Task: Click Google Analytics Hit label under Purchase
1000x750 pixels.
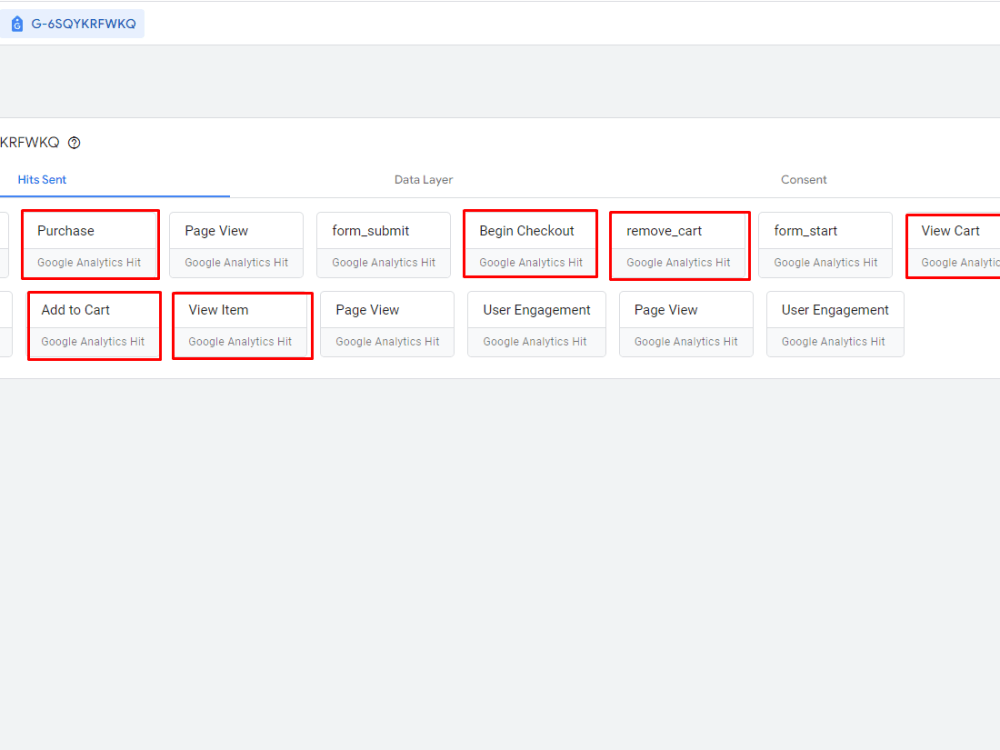Action: click(90, 262)
